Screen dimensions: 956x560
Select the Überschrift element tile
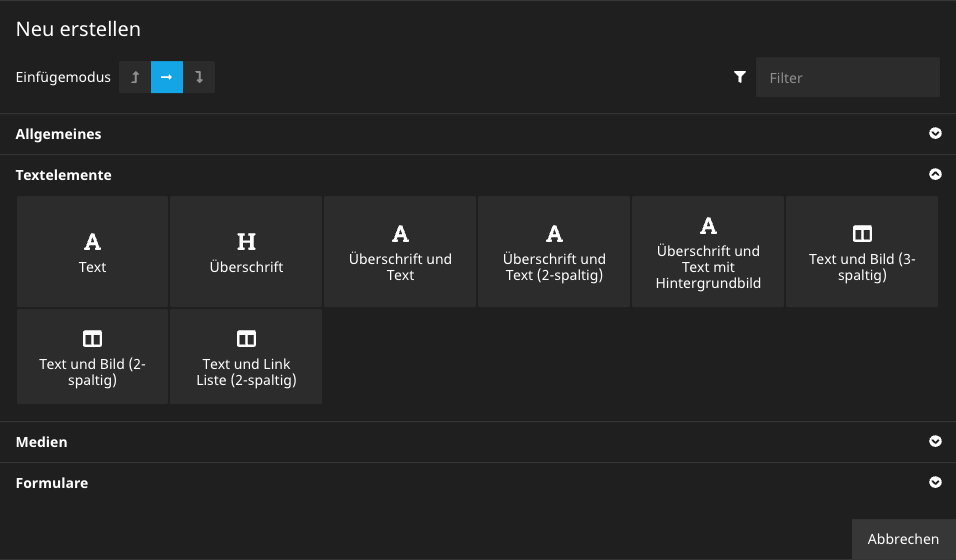tap(246, 252)
